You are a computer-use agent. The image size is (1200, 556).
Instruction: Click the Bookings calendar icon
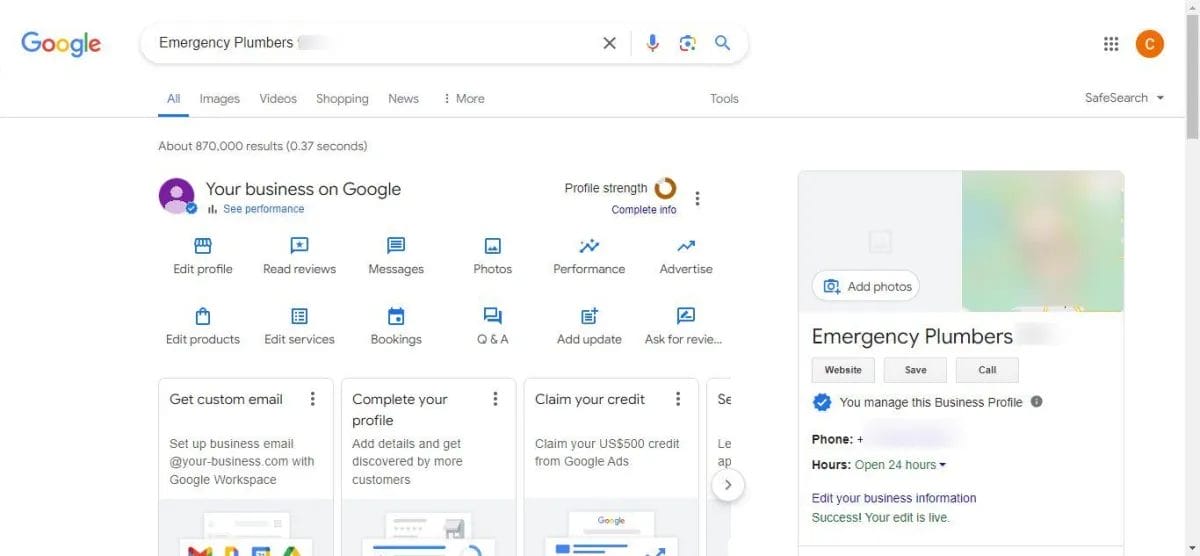pos(396,316)
